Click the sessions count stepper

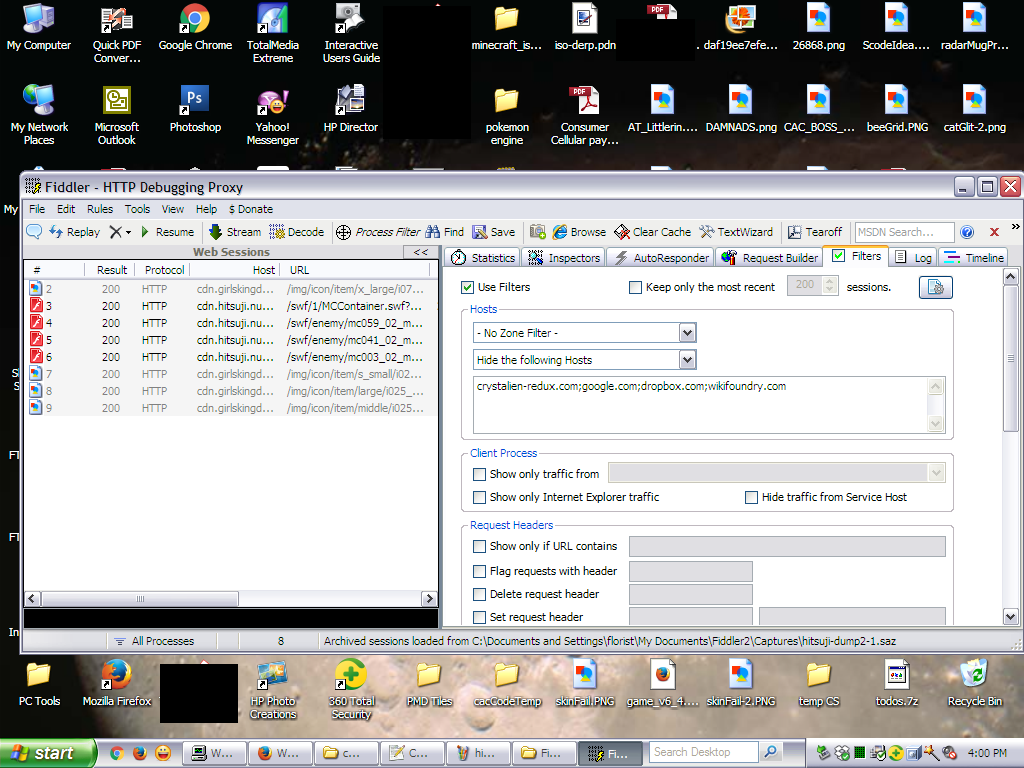pos(830,285)
